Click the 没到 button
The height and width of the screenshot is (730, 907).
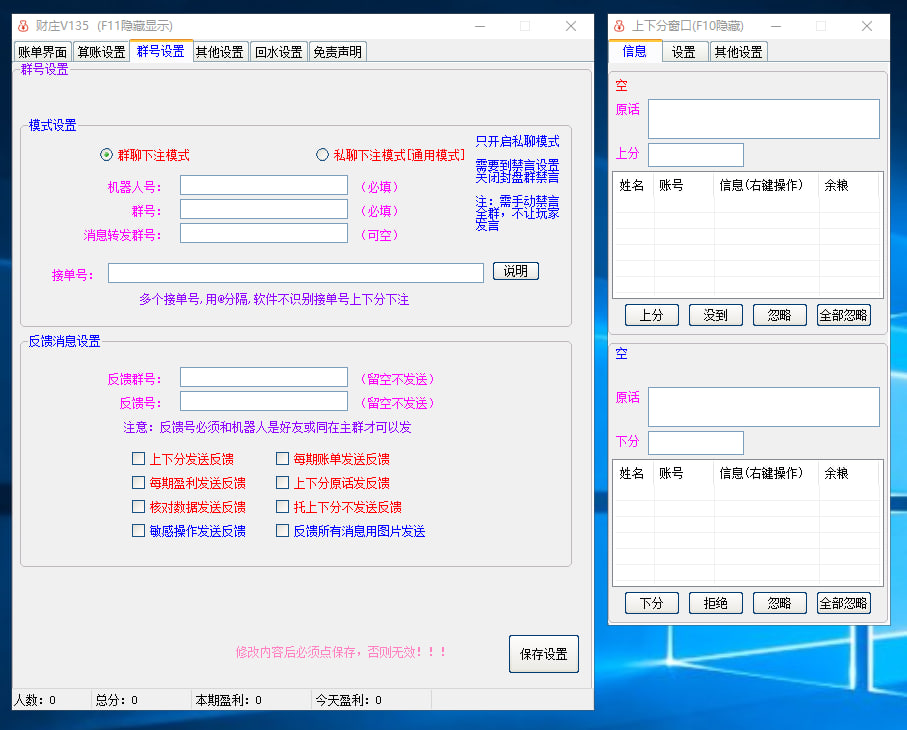tap(715, 315)
